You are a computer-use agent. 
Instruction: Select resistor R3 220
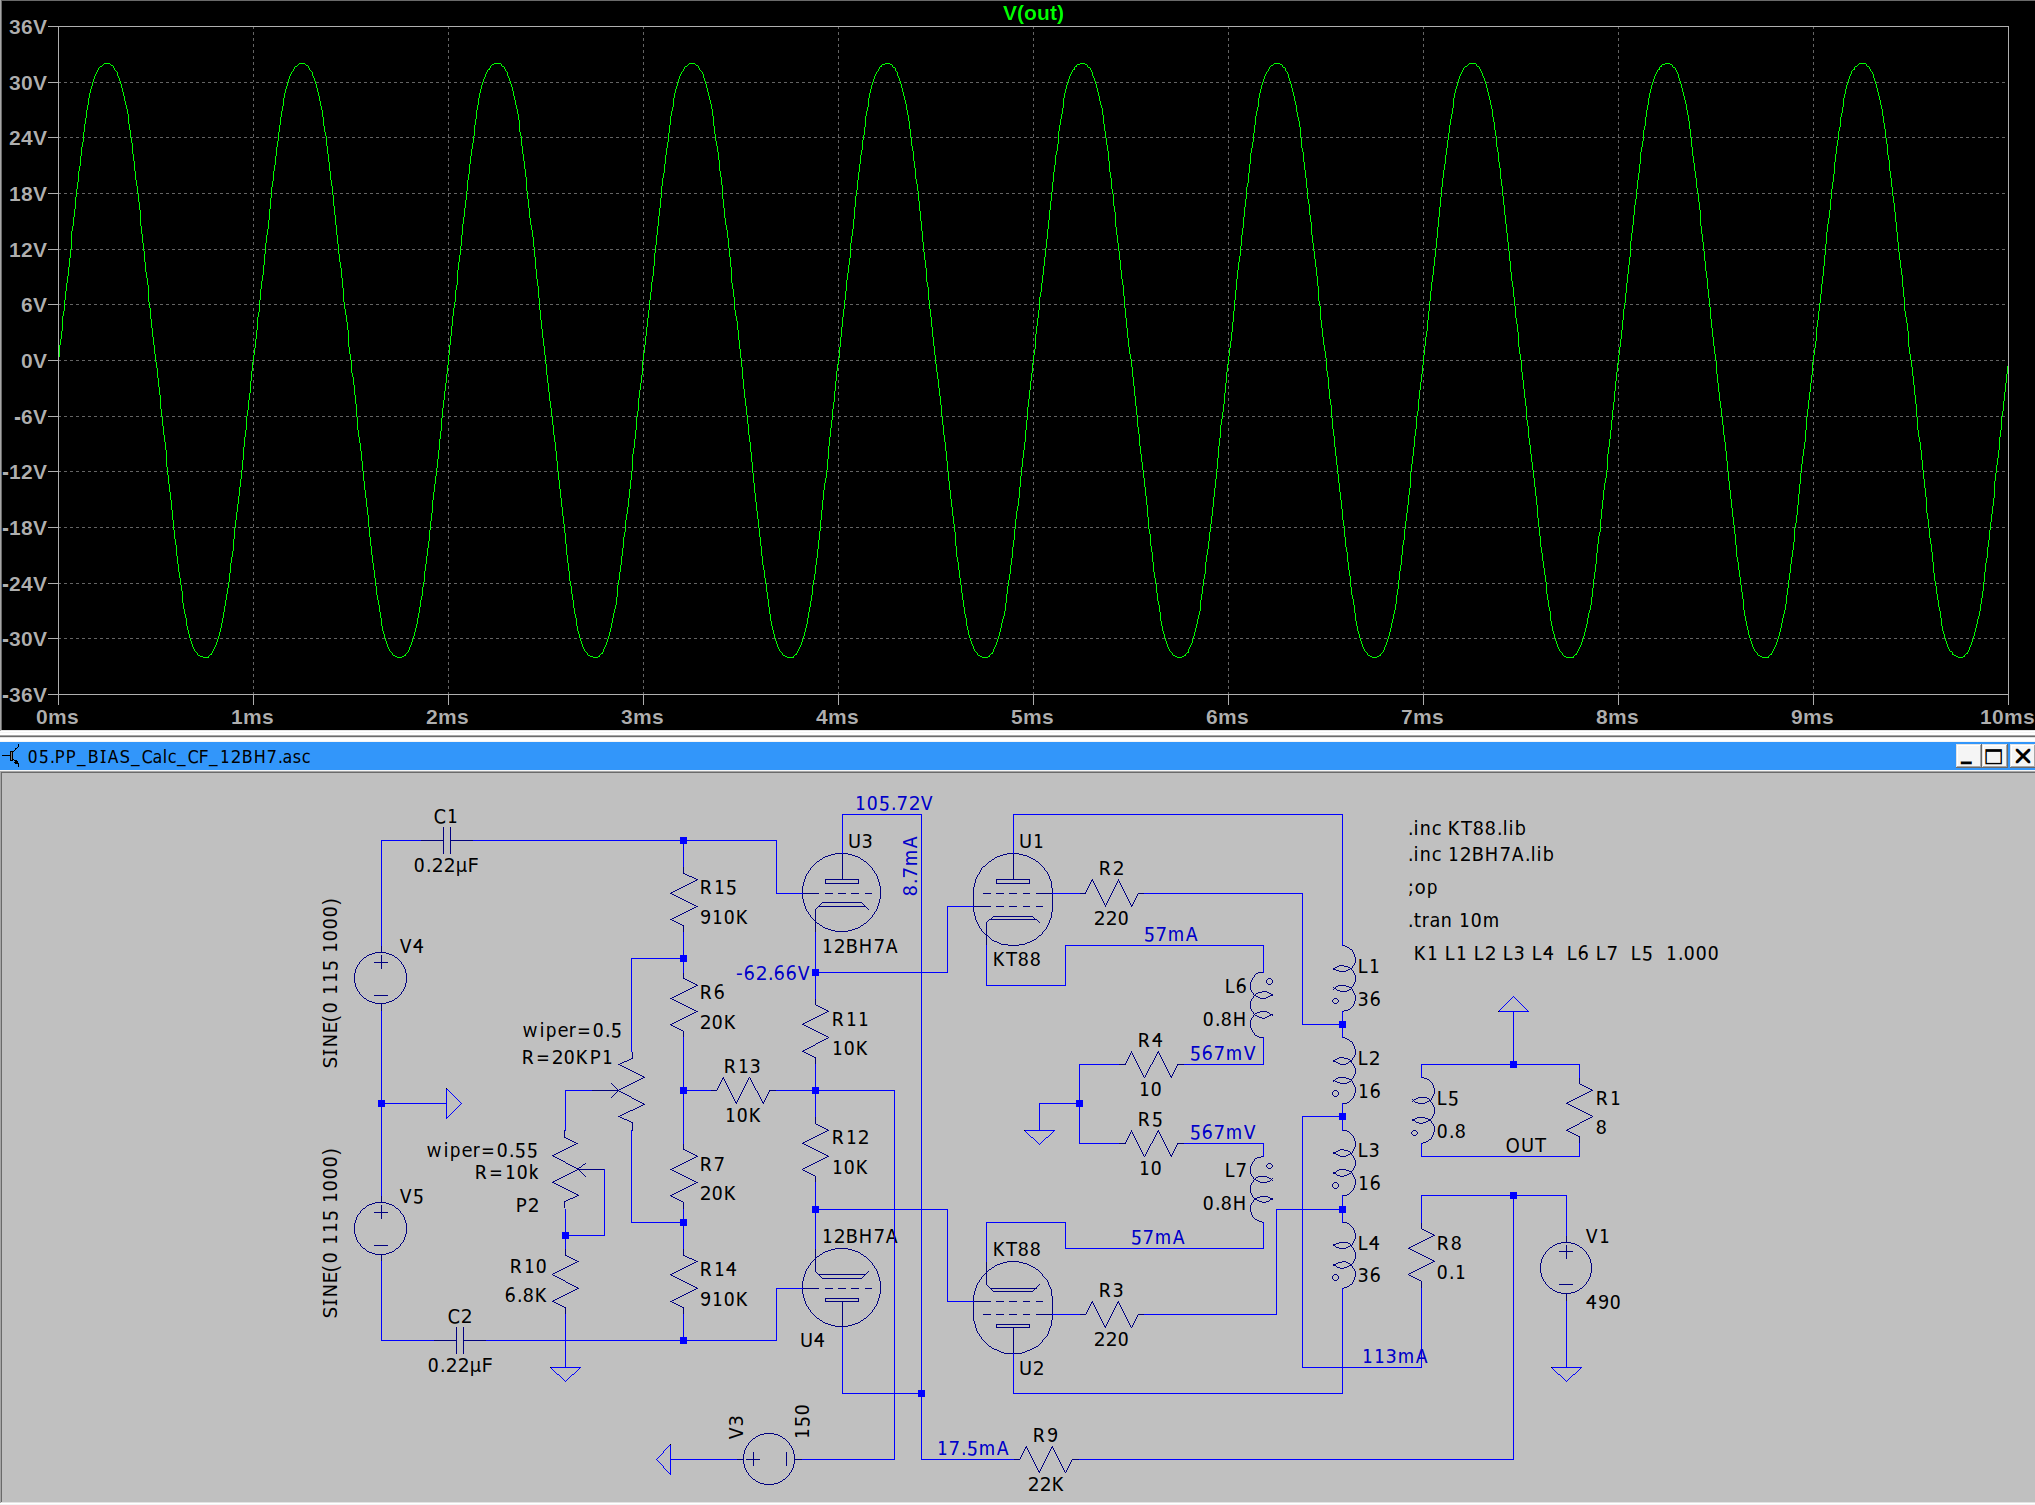1111,1314
